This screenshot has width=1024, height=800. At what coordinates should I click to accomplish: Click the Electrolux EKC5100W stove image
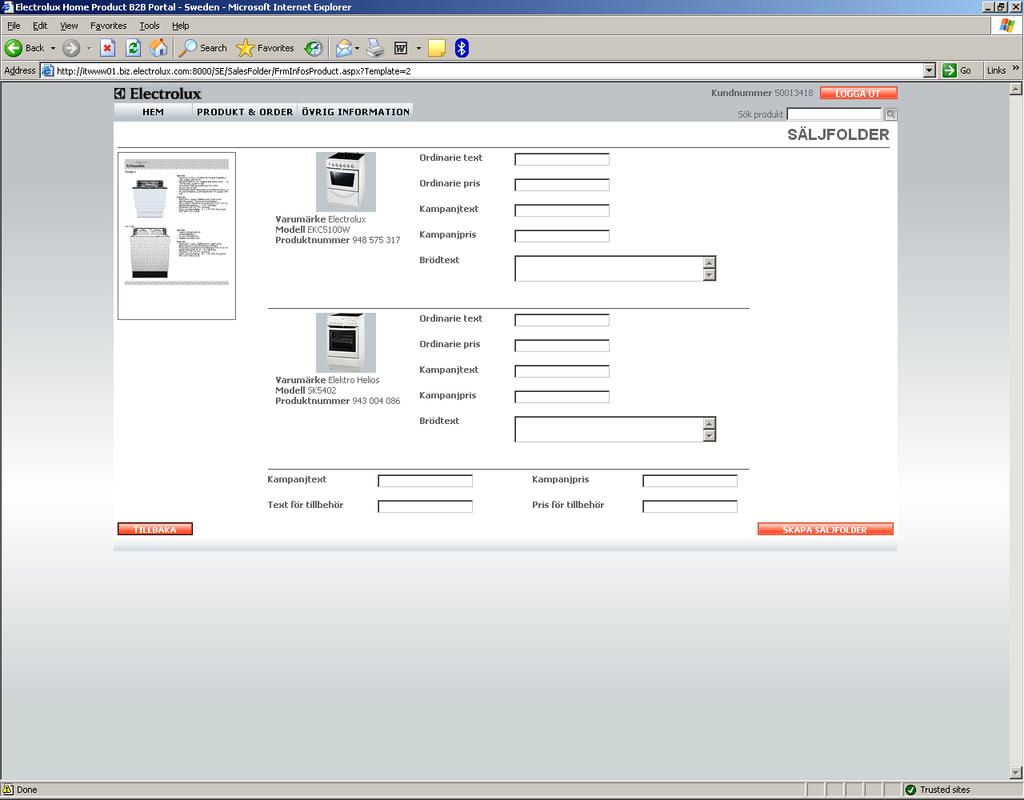(345, 182)
